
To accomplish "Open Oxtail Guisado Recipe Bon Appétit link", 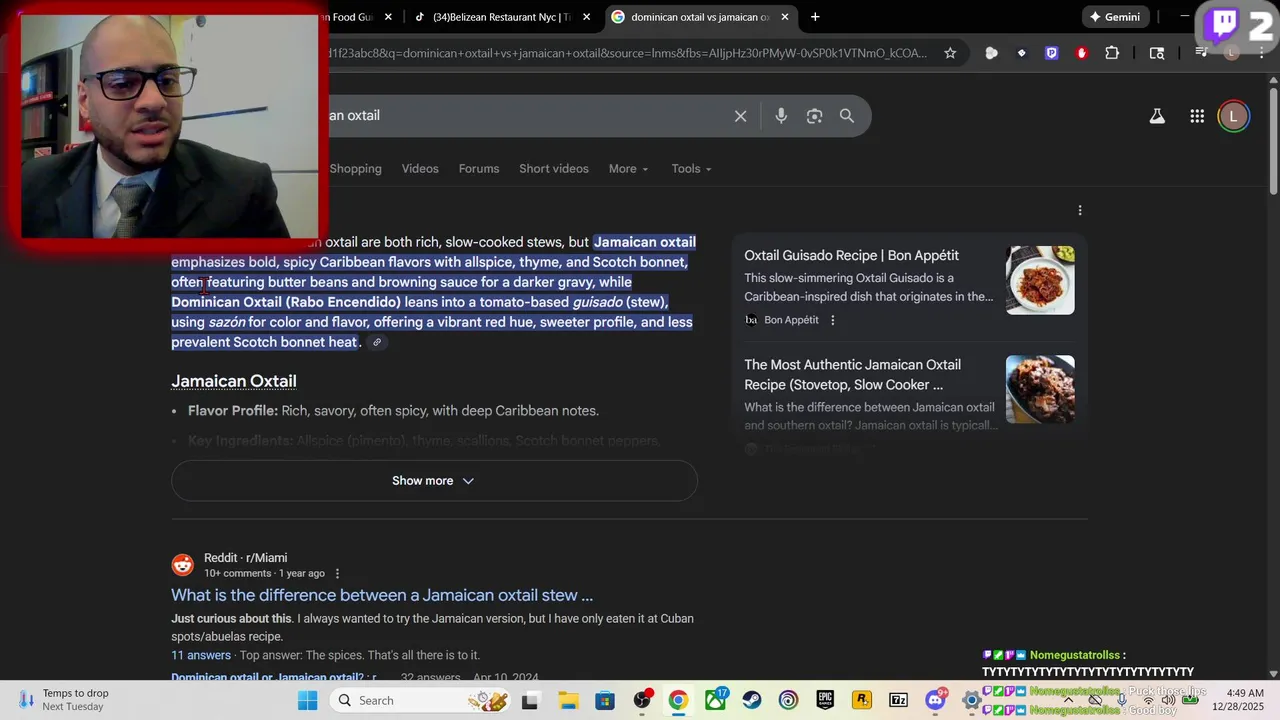I will coord(851,256).
